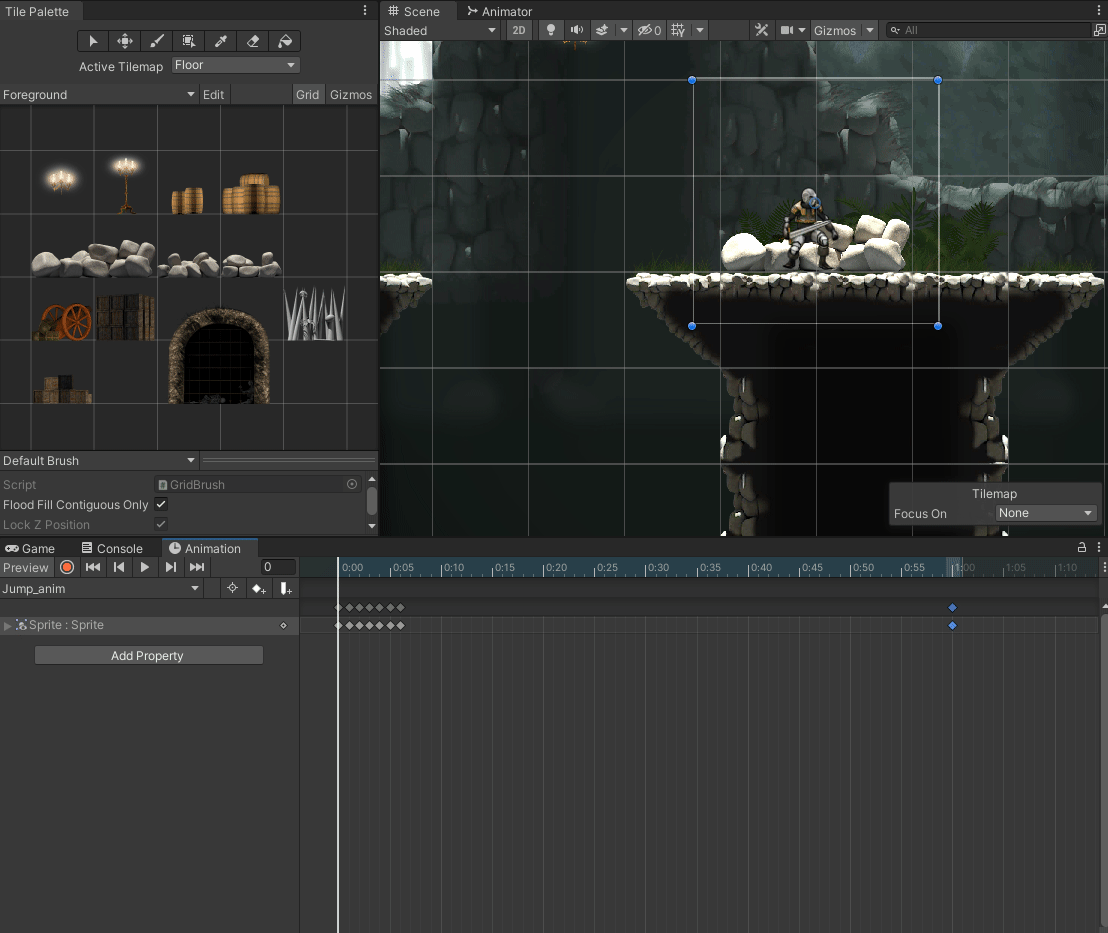Toggle scene lighting bulb icon
Image resolution: width=1108 pixels, height=933 pixels.
point(549,30)
